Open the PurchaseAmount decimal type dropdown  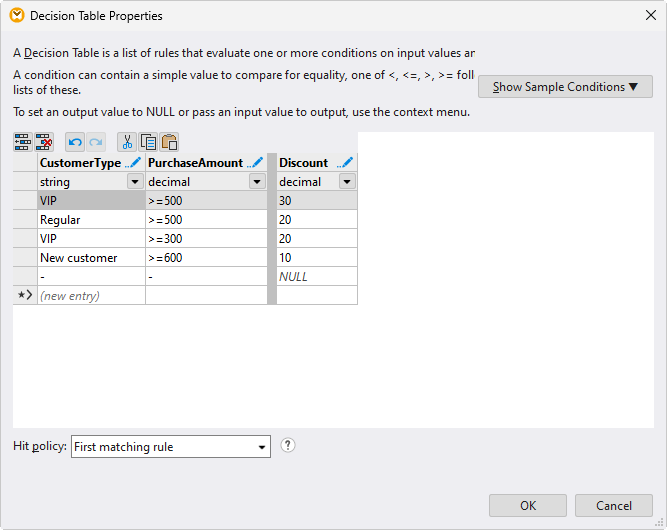[257, 182]
